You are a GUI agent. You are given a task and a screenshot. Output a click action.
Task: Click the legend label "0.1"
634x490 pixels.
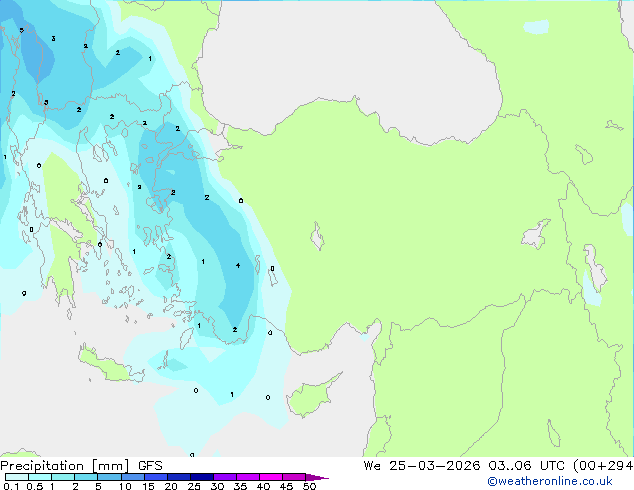pyautogui.click(x=11, y=486)
